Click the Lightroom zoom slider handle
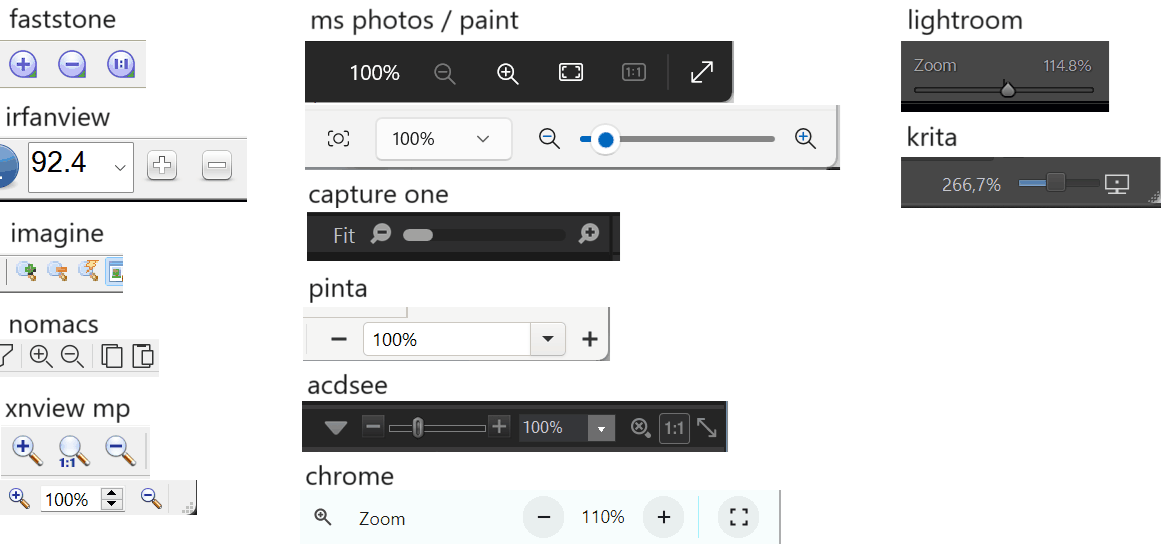 (1008, 90)
